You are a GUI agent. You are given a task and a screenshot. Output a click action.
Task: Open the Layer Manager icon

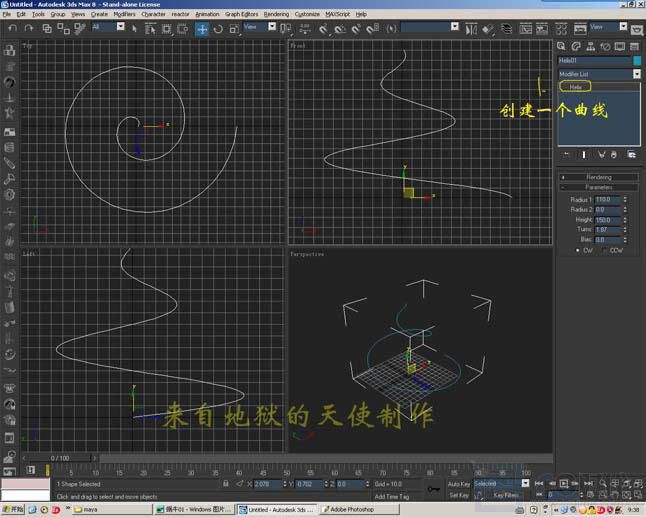(x=506, y=29)
